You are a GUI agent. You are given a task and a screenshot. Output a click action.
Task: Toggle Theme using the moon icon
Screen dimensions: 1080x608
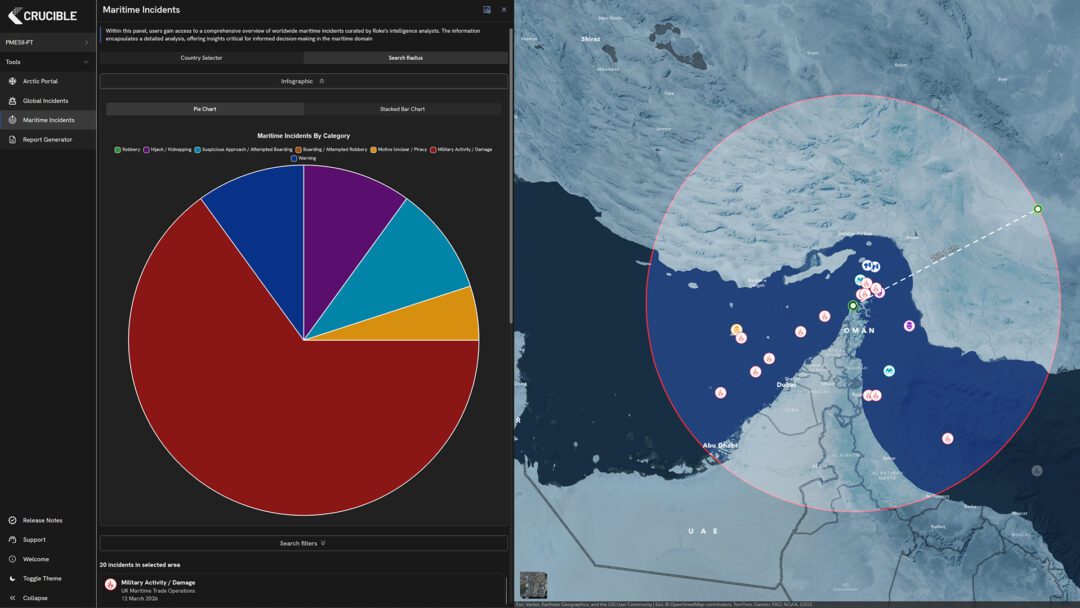click(x=13, y=578)
